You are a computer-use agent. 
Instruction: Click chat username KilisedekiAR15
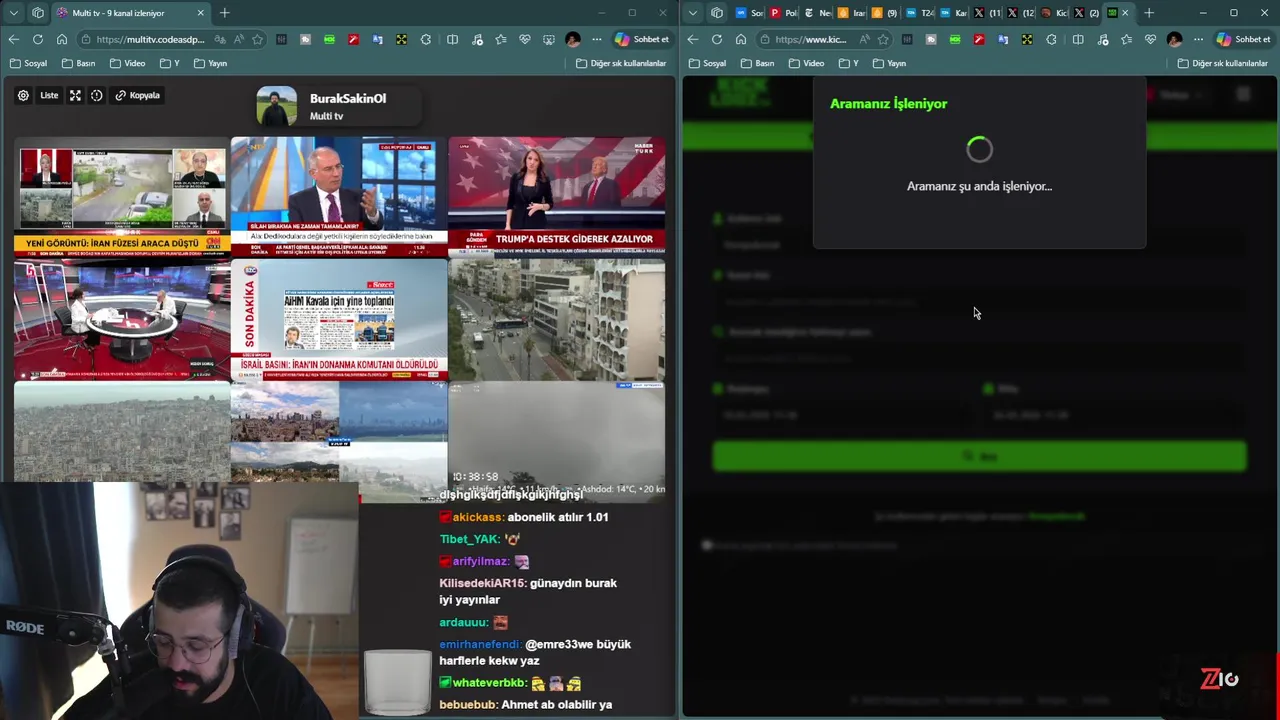point(482,583)
